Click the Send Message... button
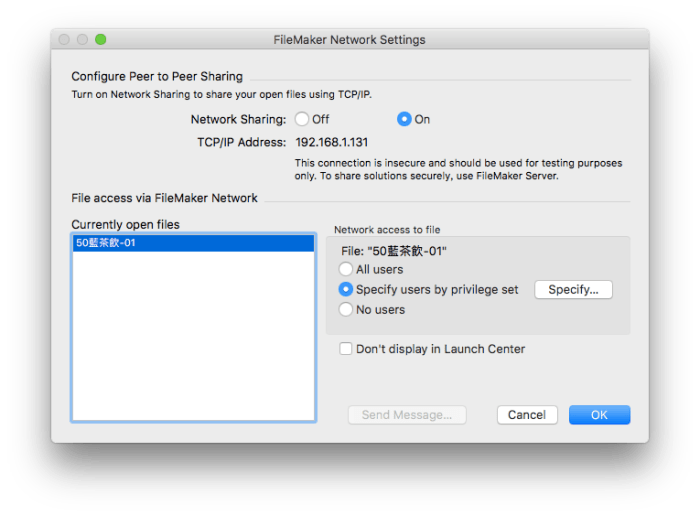700x516 pixels. (407, 415)
